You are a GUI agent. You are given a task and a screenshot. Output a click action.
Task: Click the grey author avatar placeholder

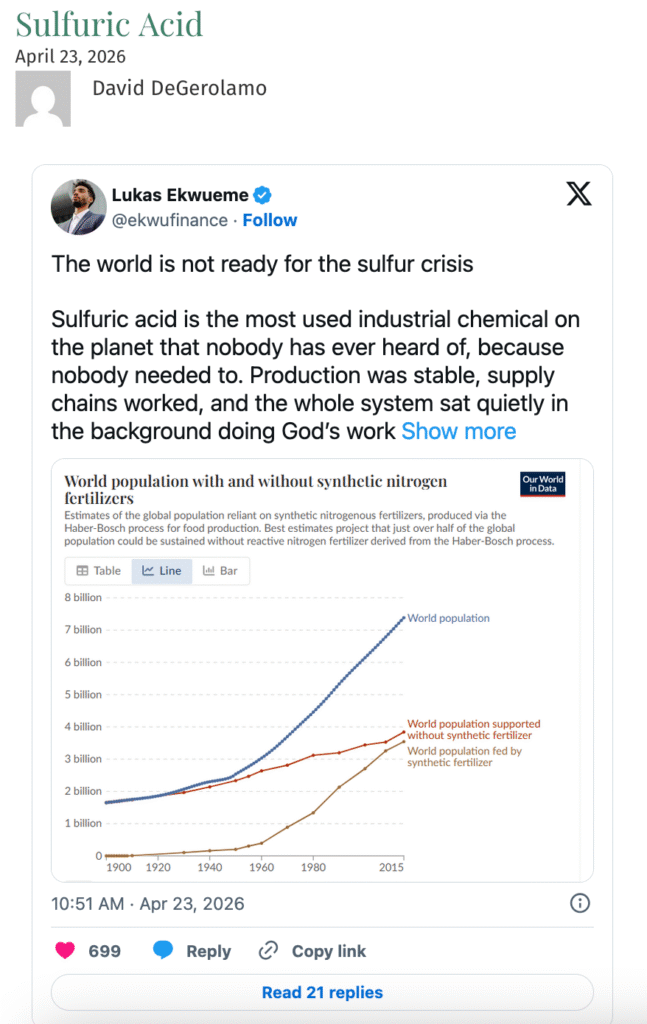(x=43, y=99)
